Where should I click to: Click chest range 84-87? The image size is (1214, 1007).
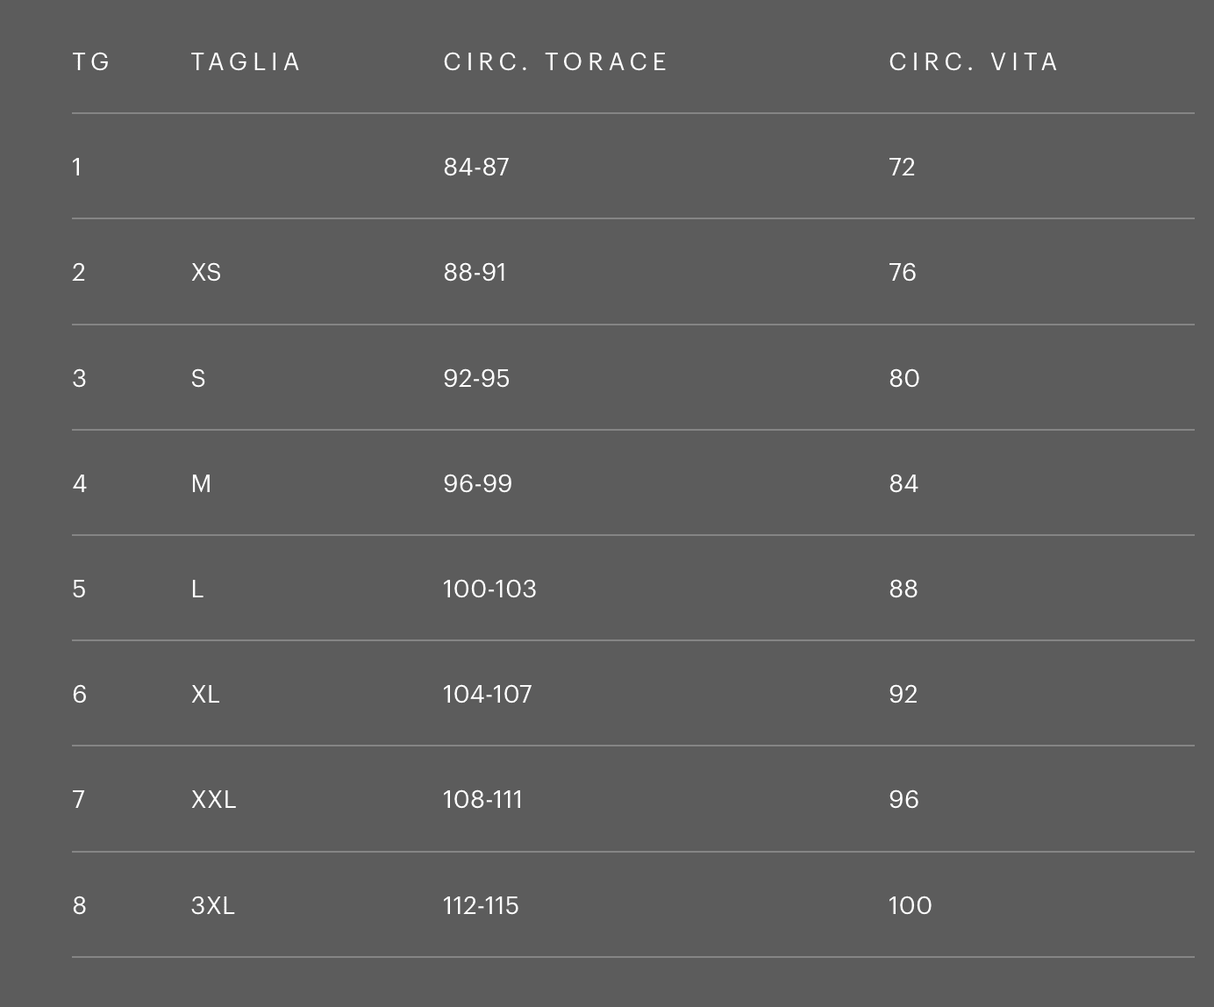coord(476,167)
